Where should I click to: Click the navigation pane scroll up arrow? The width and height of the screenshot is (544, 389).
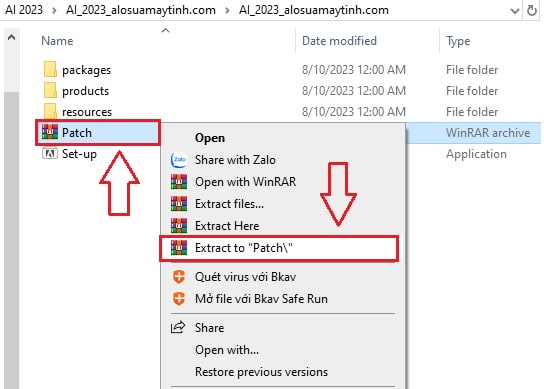11,37
